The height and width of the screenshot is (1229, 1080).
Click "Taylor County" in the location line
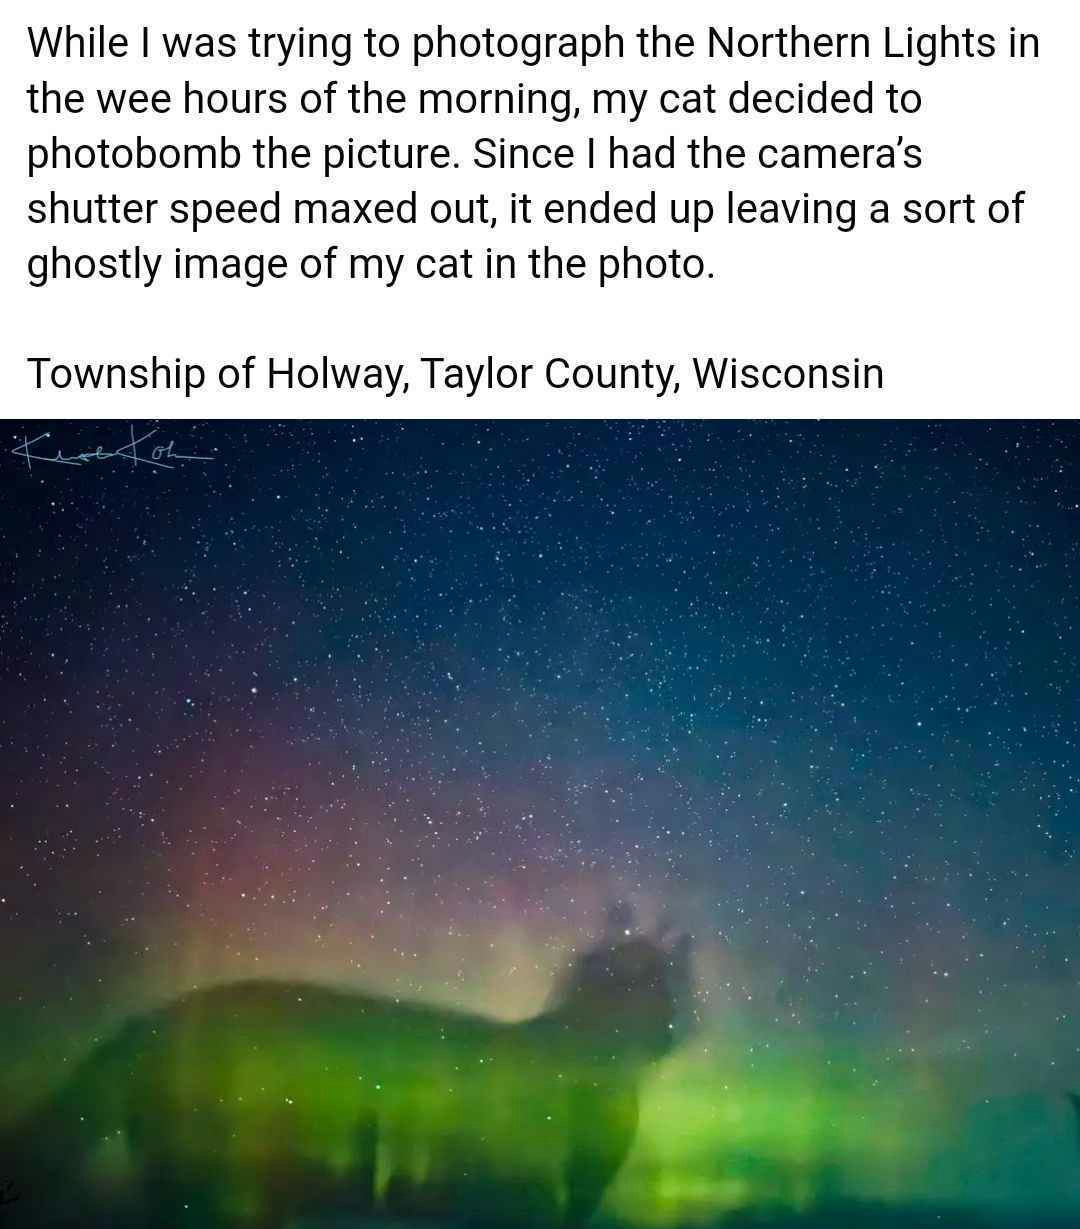549,374
